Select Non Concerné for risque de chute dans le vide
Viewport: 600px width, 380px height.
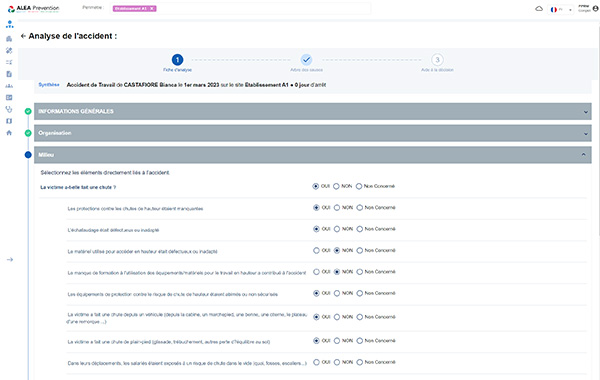click(x=360, y=362)
